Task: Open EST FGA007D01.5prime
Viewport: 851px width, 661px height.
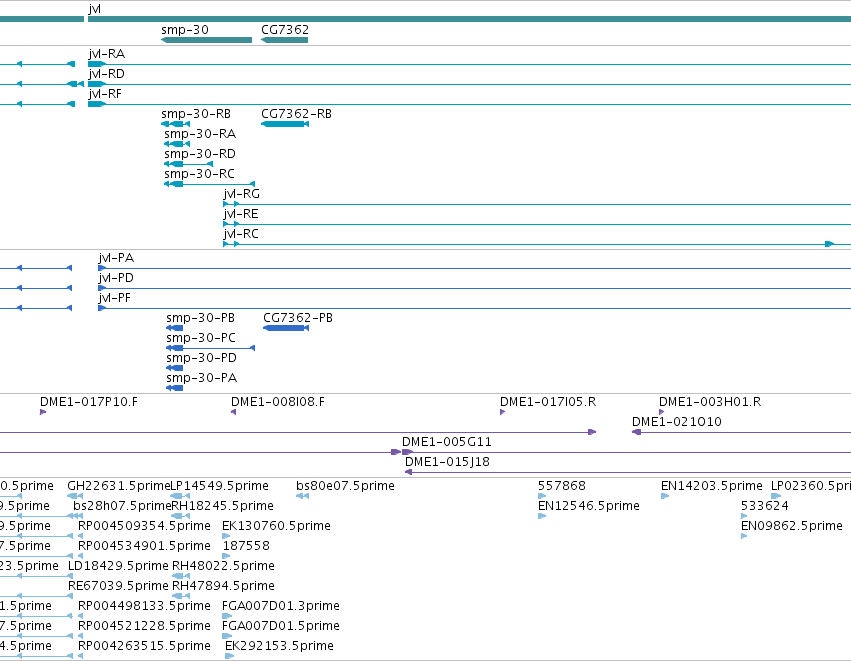Action: (x=281, y=626)
